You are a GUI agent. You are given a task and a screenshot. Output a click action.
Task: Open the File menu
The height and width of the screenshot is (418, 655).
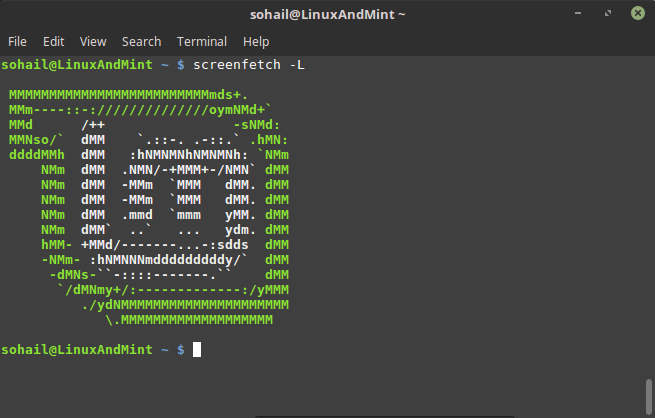(17, 42)
